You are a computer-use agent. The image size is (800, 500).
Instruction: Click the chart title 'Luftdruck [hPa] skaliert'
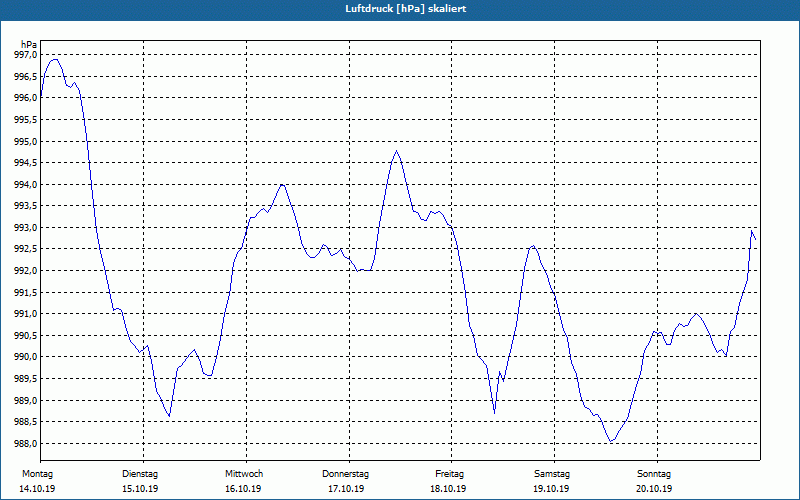pos(406,9)
